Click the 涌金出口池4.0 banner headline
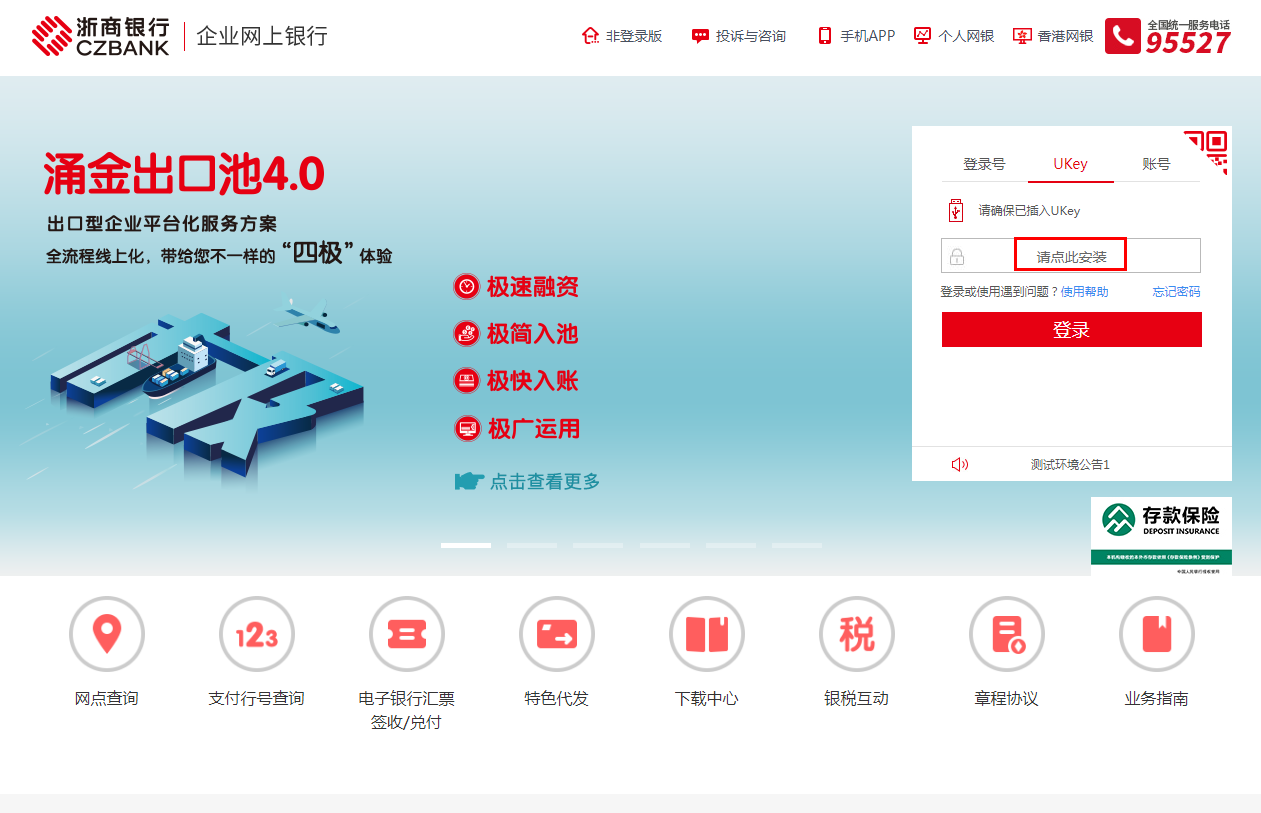This screenshot has height=813, width=1261. tap(184, 175)
